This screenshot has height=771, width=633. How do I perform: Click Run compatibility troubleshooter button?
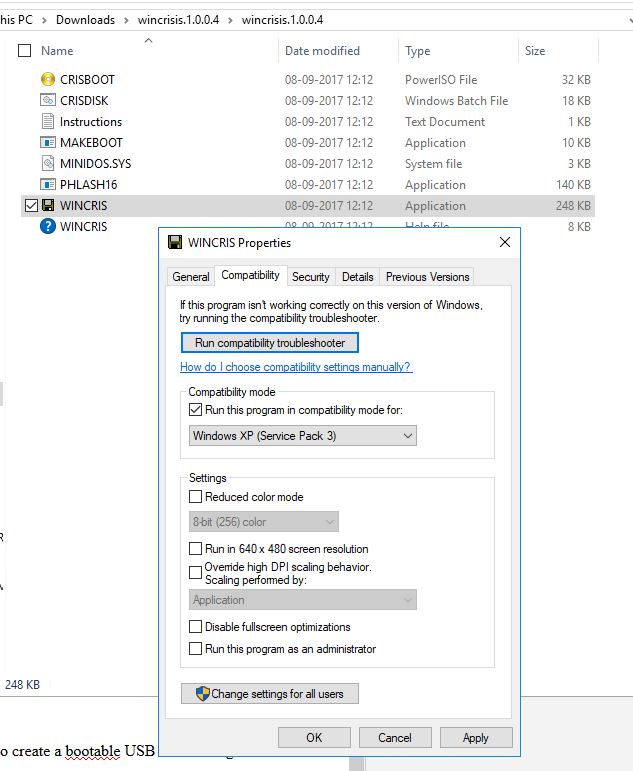(x=270, y=343)
